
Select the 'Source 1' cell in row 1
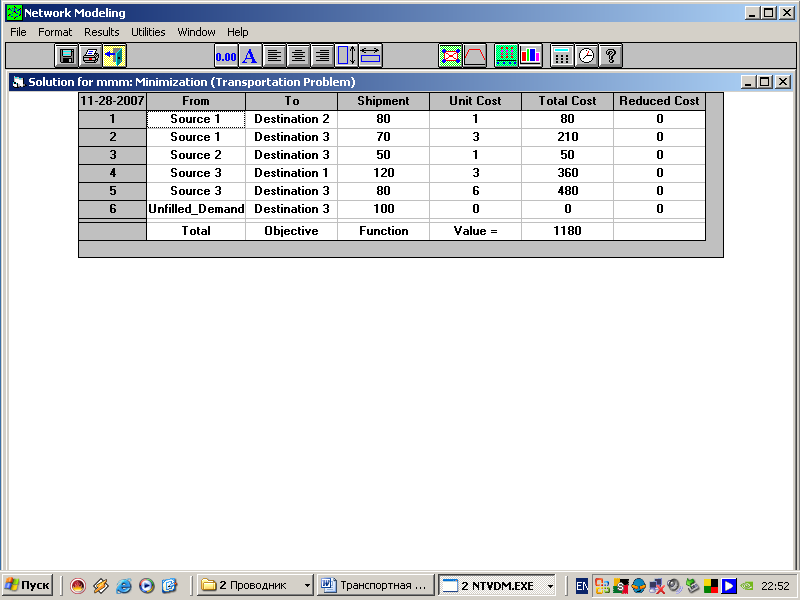196,119
